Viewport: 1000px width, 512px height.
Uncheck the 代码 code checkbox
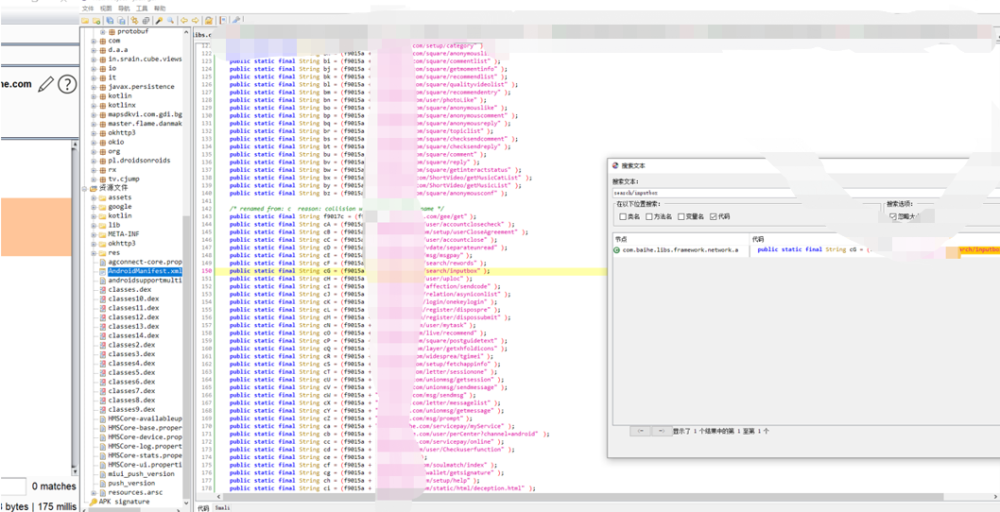click(x=713, y=216)
